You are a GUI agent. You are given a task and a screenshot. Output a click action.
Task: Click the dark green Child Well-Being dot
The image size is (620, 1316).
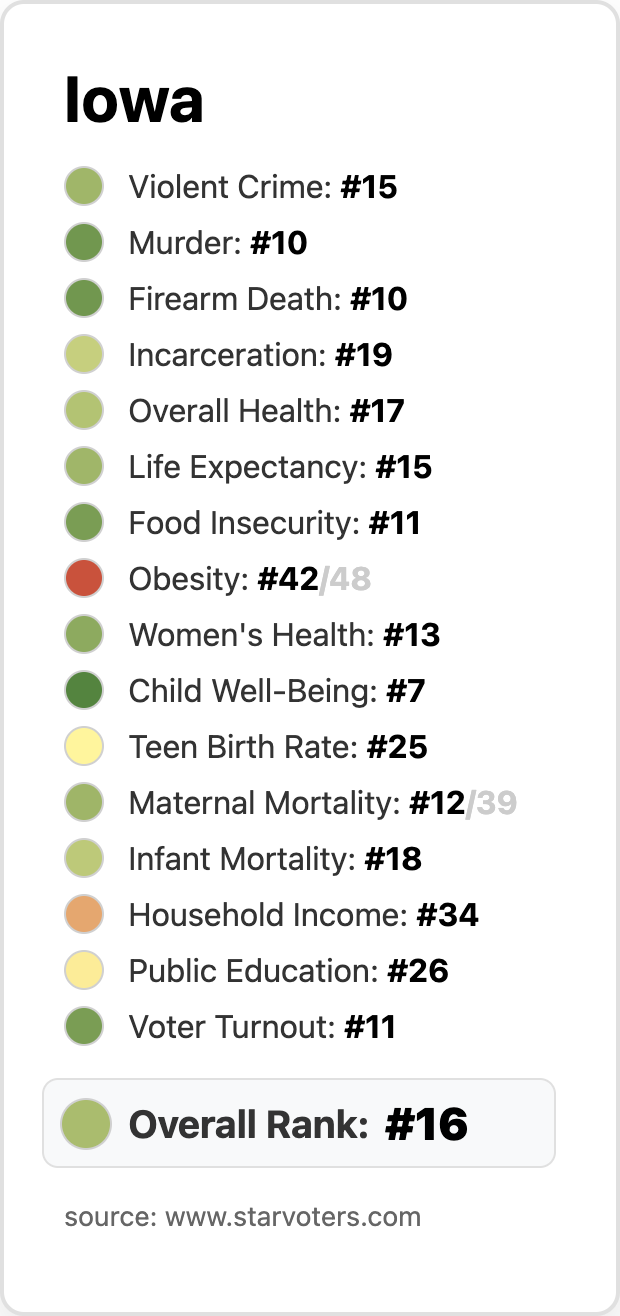coord(84,691)
